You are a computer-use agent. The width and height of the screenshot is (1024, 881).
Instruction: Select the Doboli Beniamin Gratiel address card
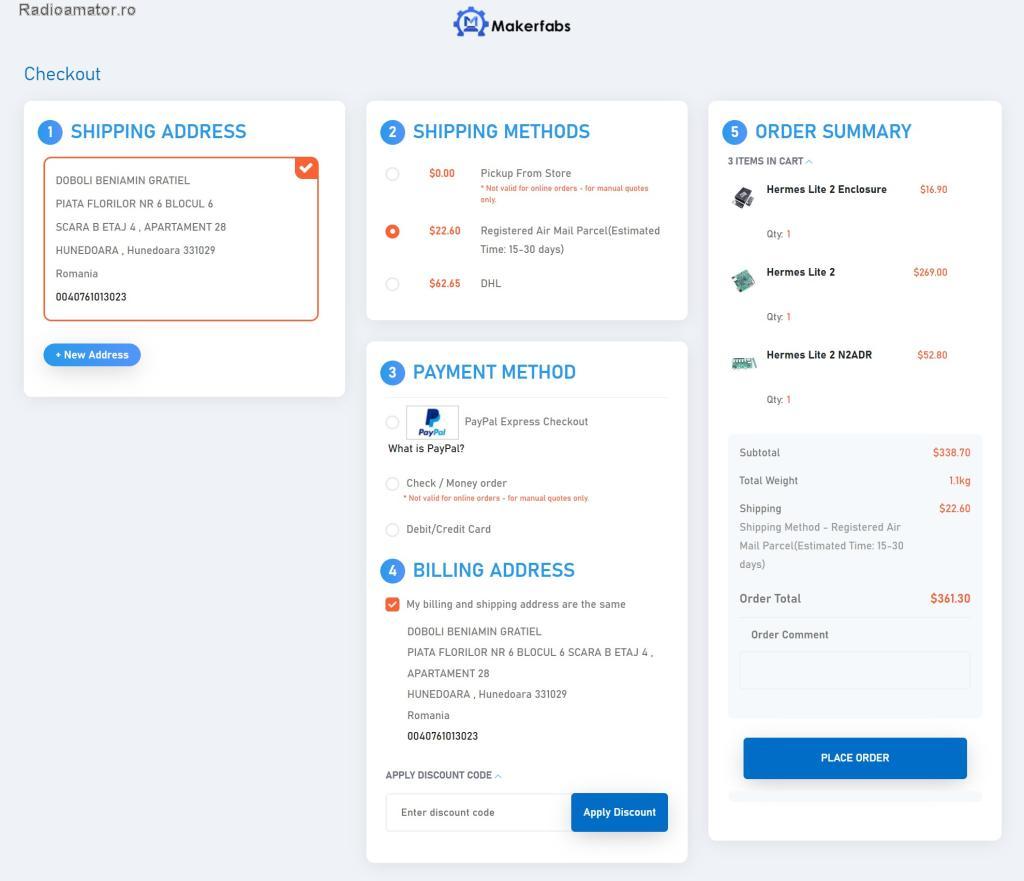(181, 239)
